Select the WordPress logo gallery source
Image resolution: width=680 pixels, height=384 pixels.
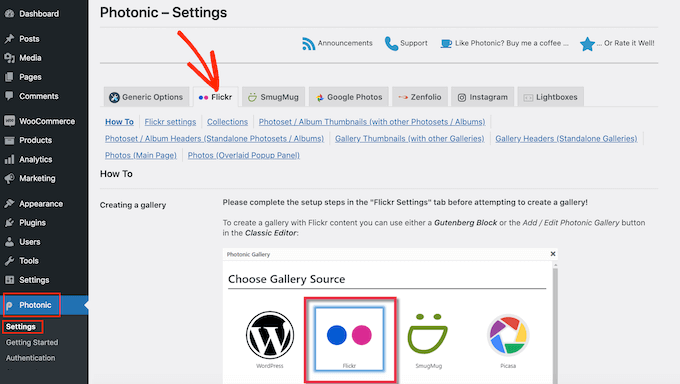270,335
